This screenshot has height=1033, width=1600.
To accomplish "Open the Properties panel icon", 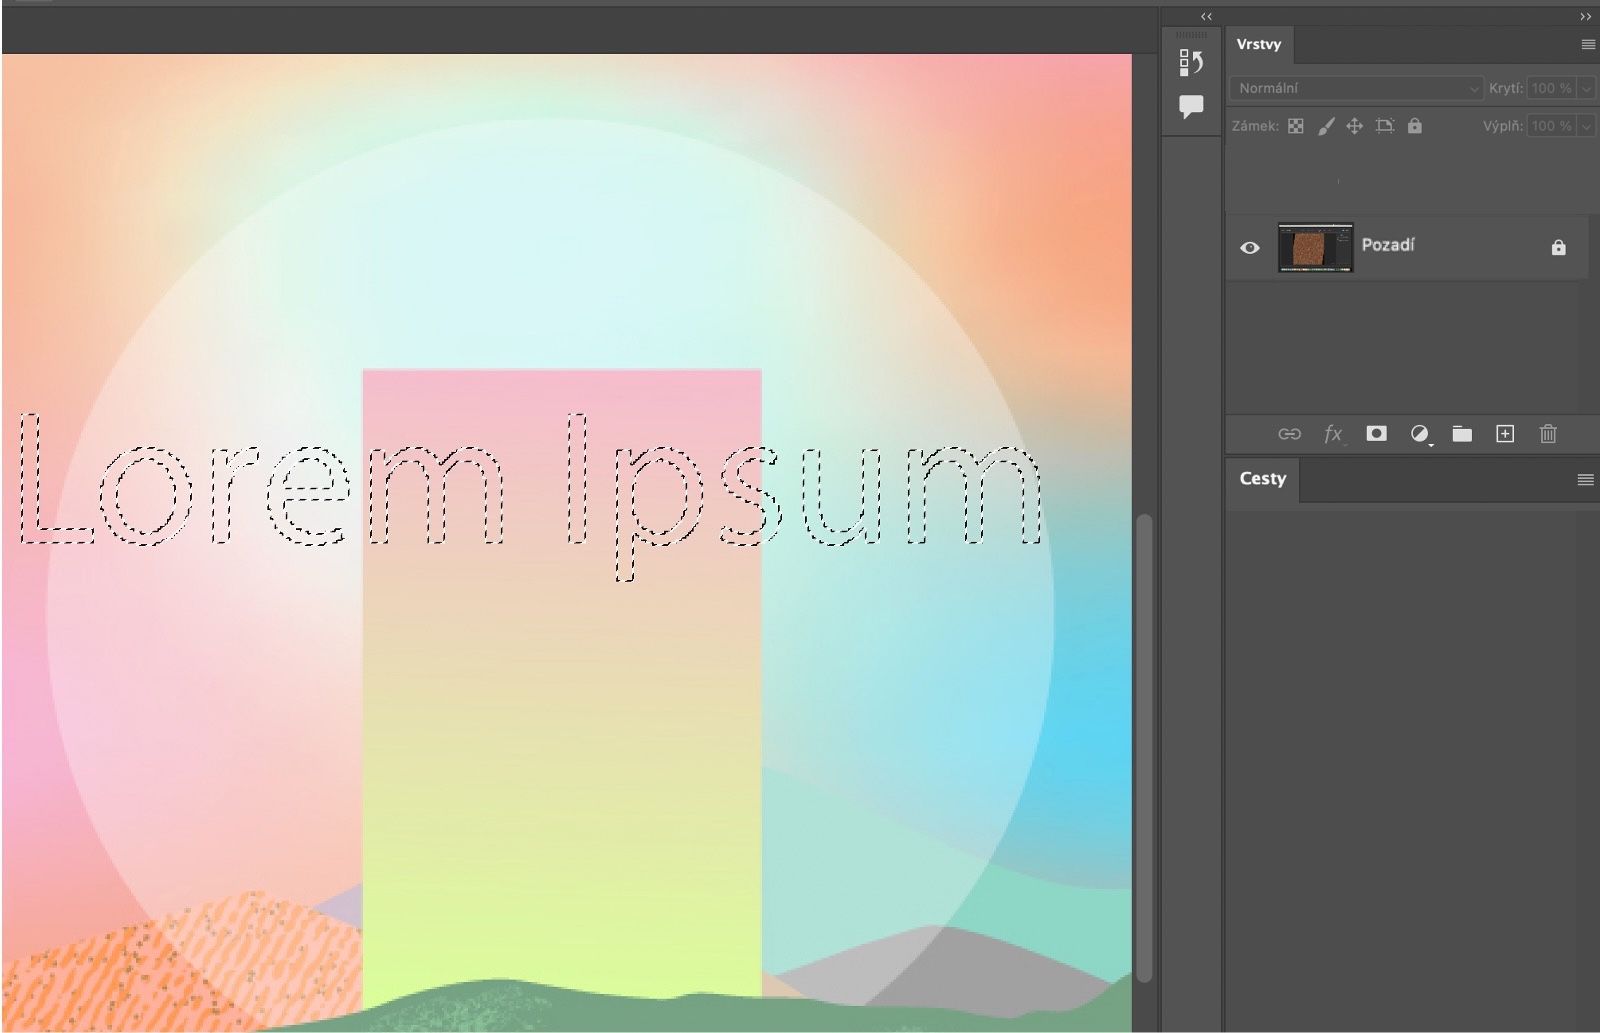I will pyautogui.click(x=1190, y=62).
